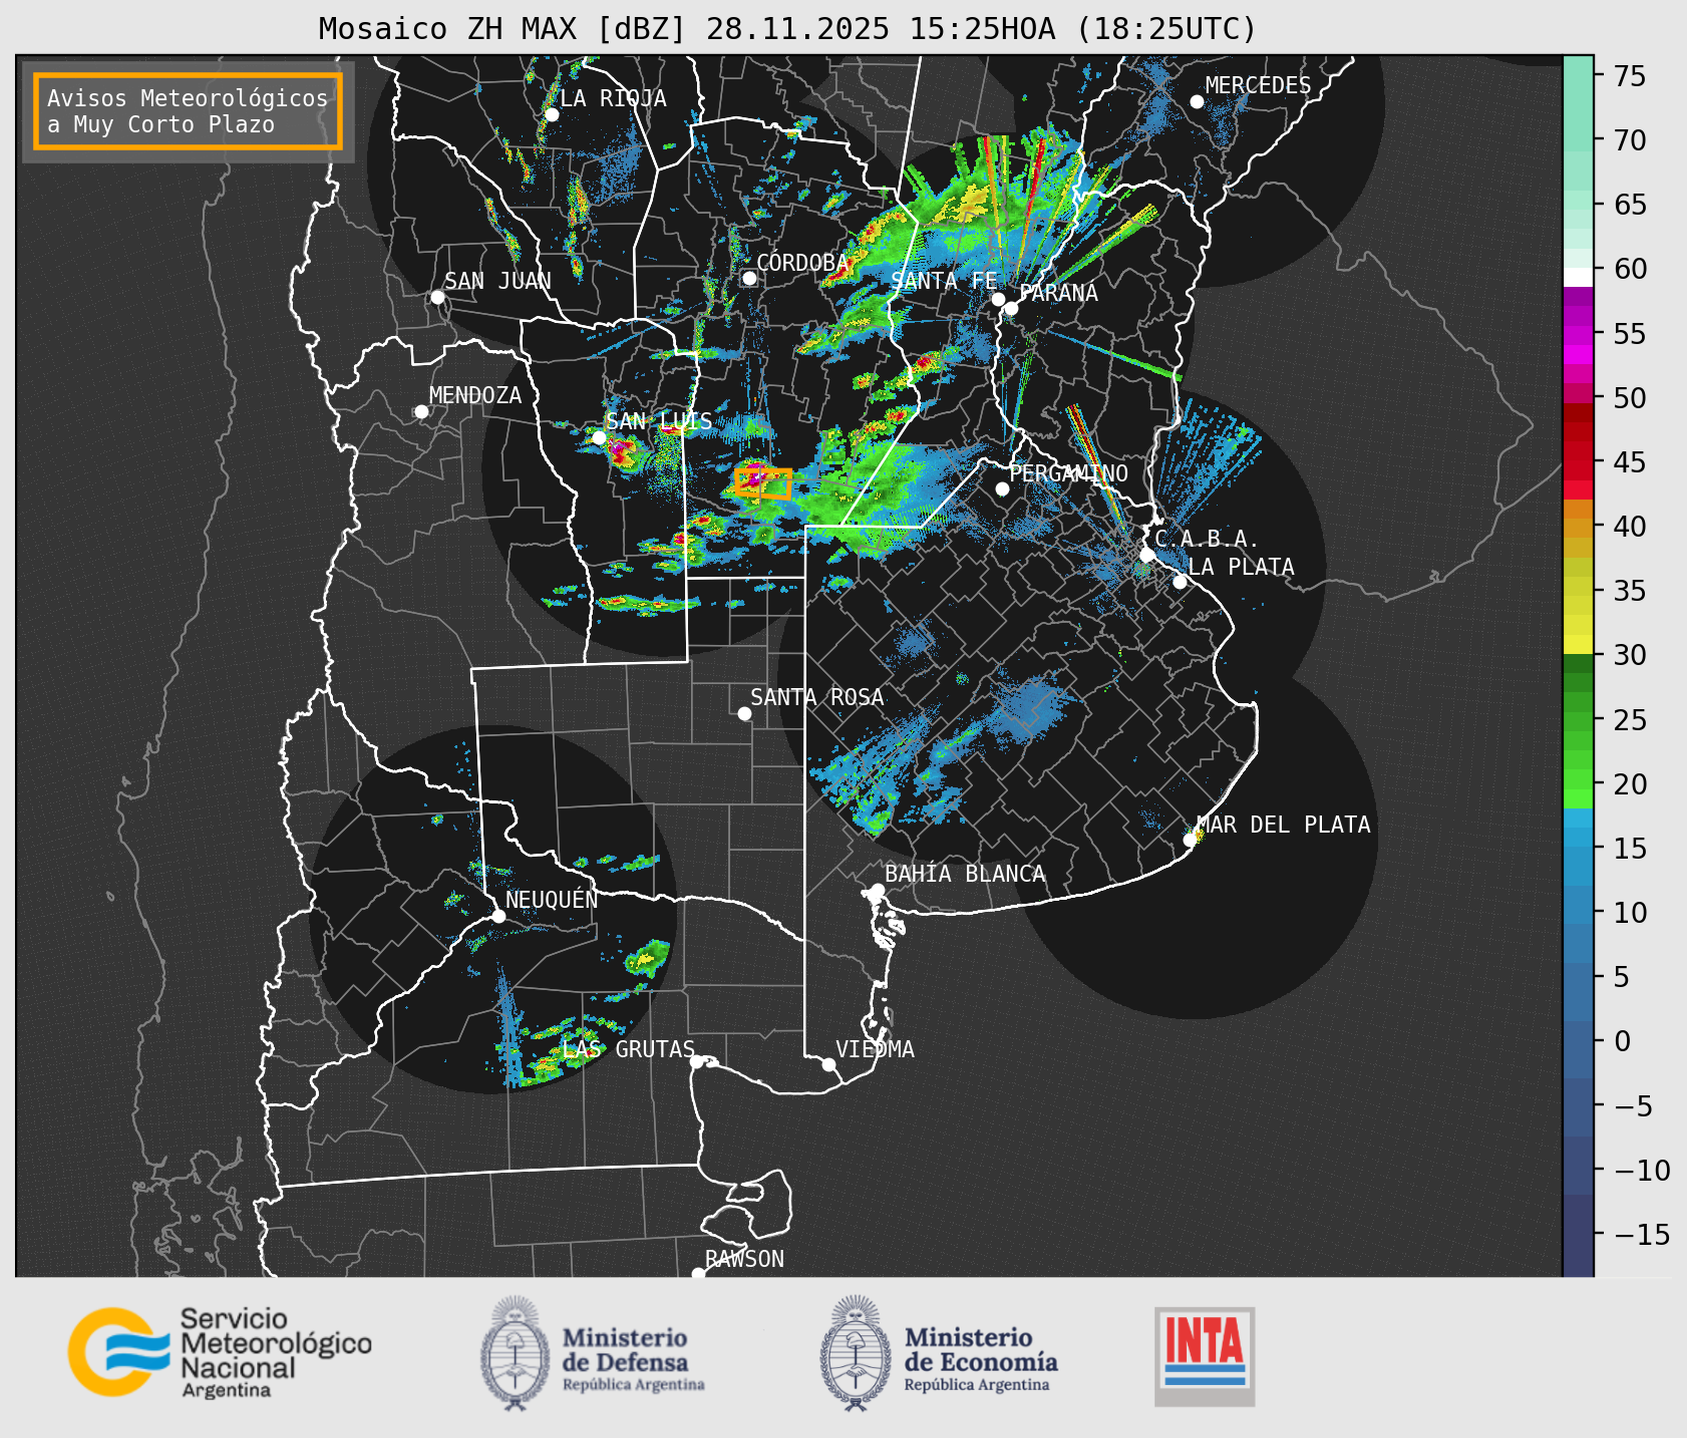
Task: Click the white 60 dBZ band on colorbar
Action: [1578, 276]
